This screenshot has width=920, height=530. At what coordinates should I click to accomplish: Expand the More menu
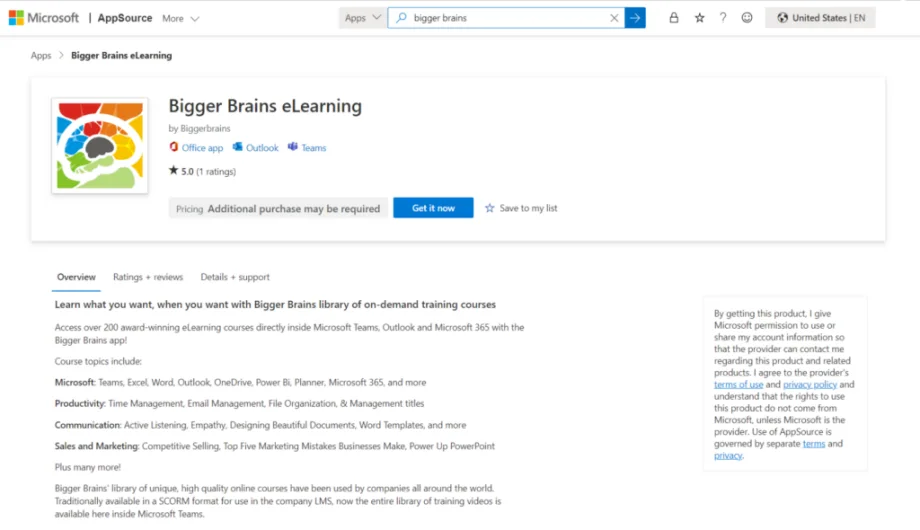[x=181, y=19]
